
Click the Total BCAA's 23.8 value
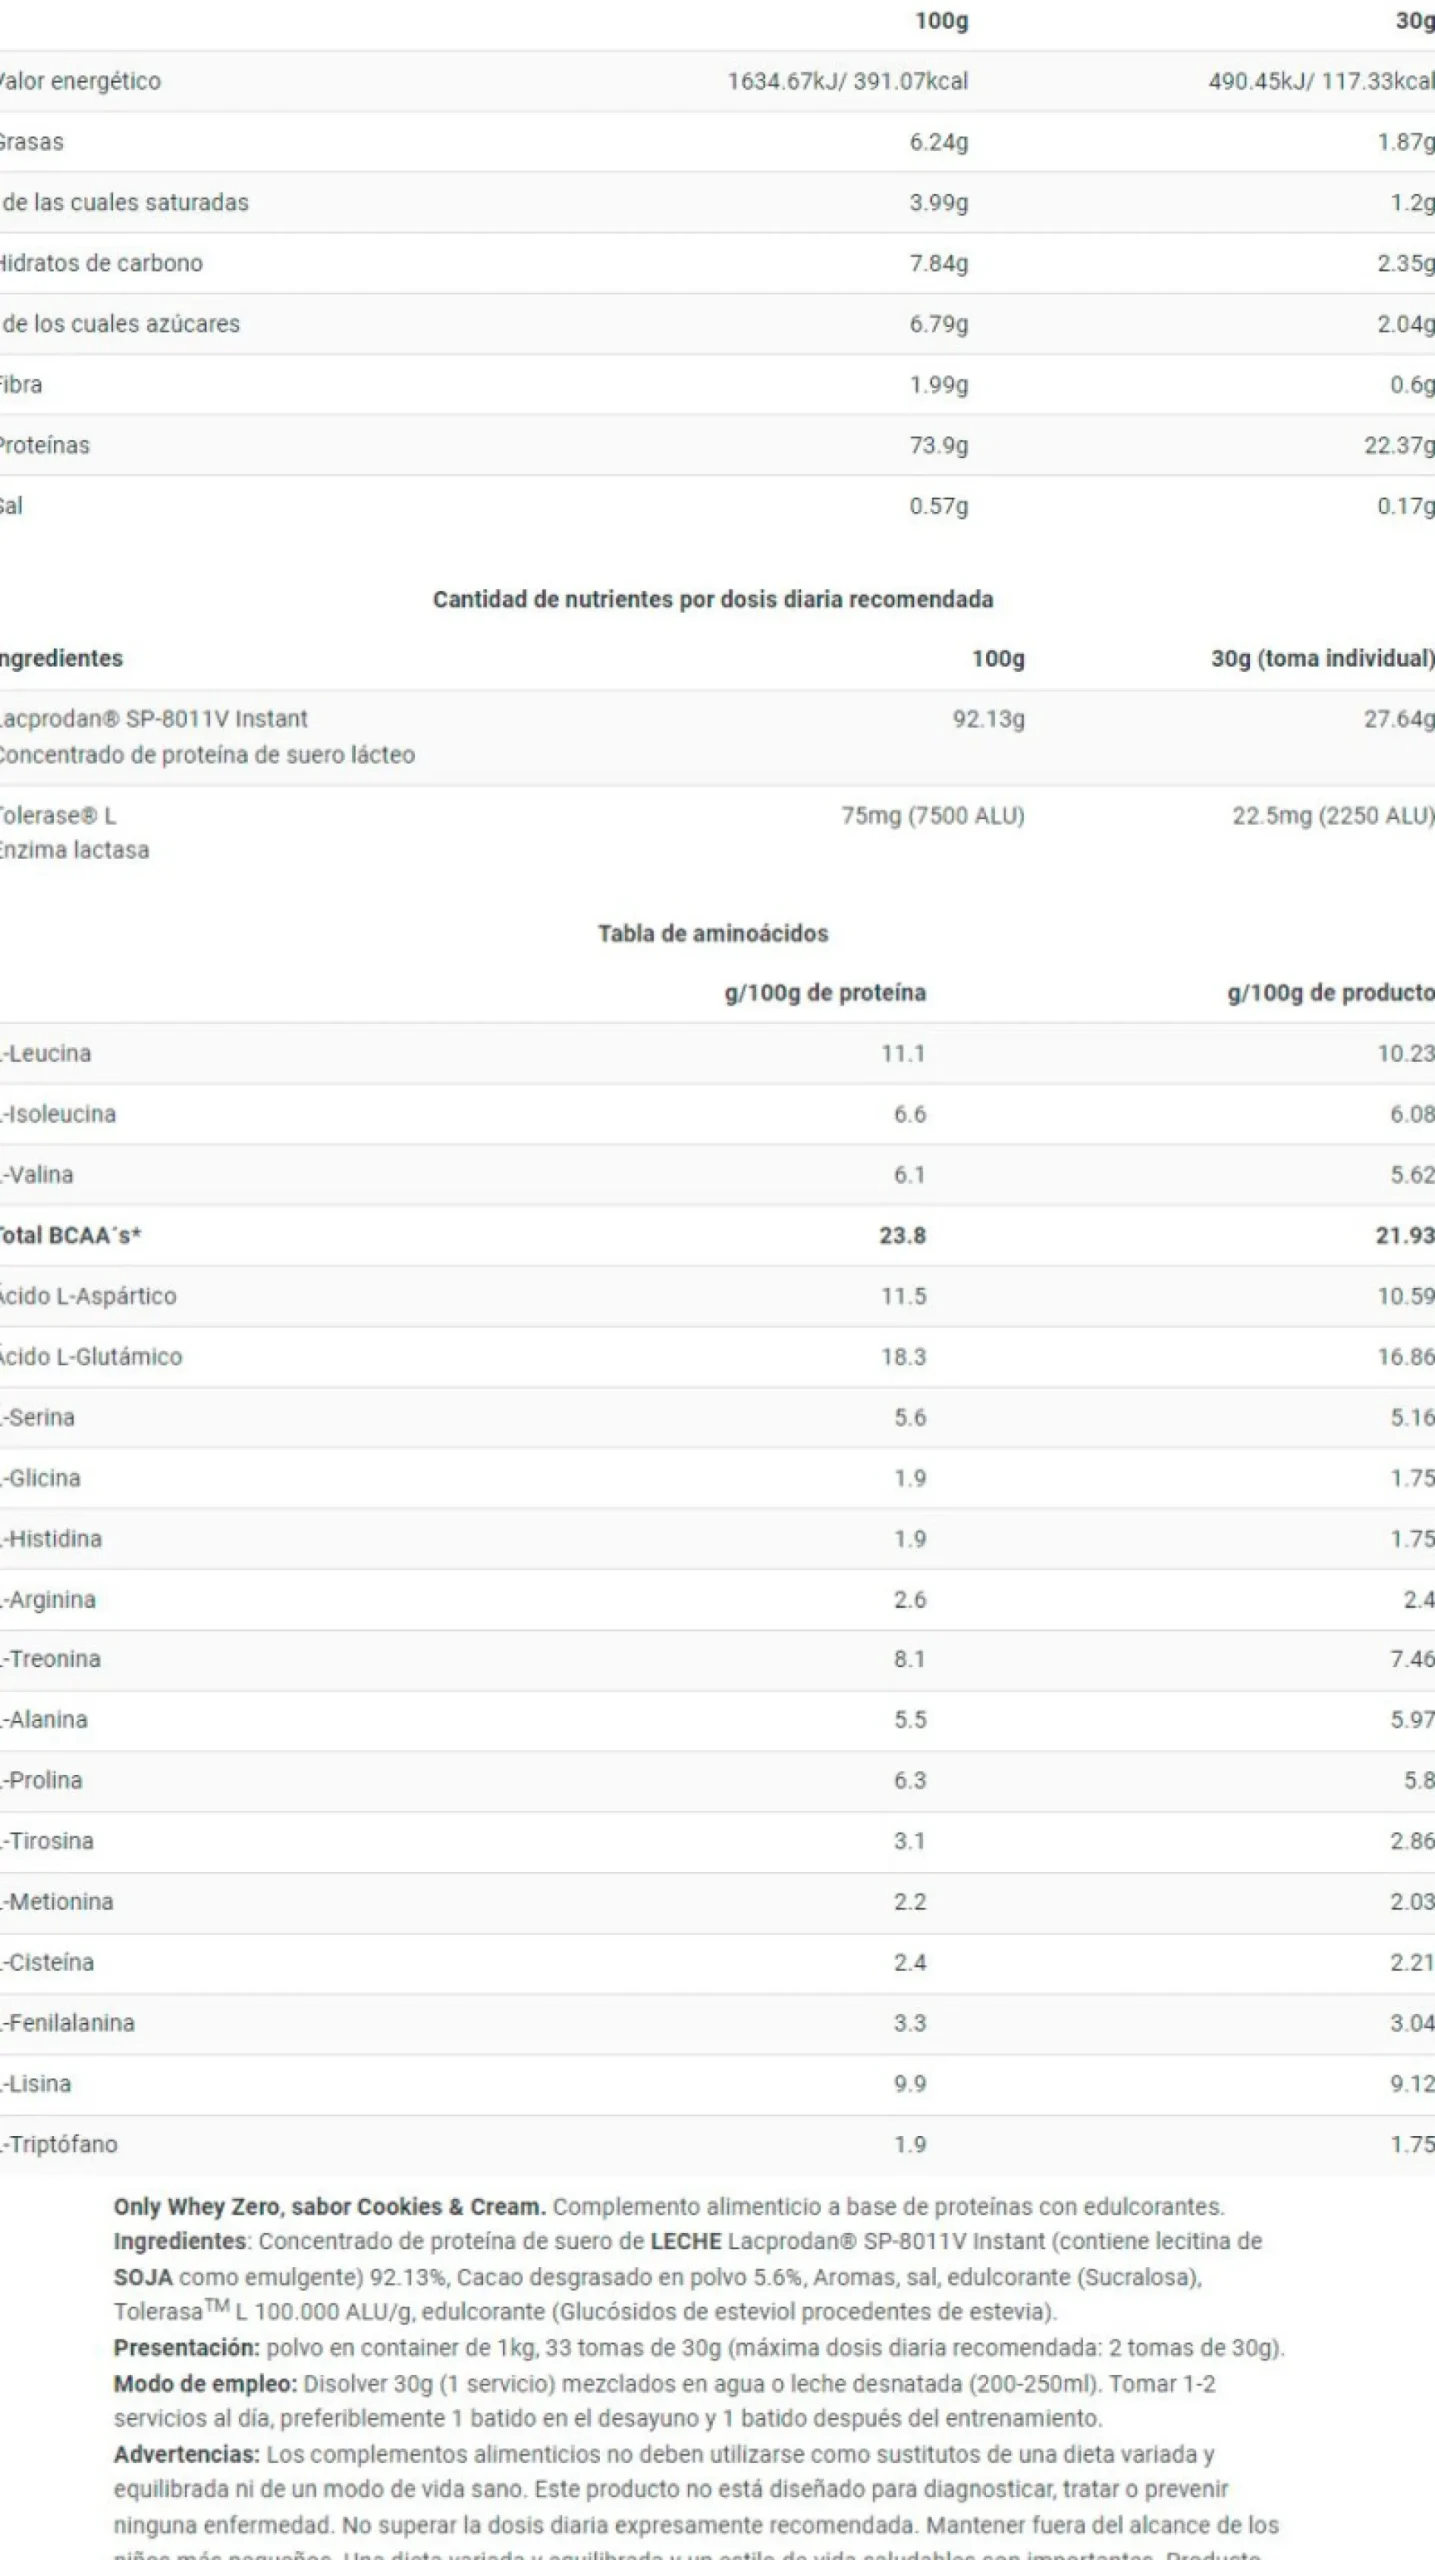pos(902,1235)
